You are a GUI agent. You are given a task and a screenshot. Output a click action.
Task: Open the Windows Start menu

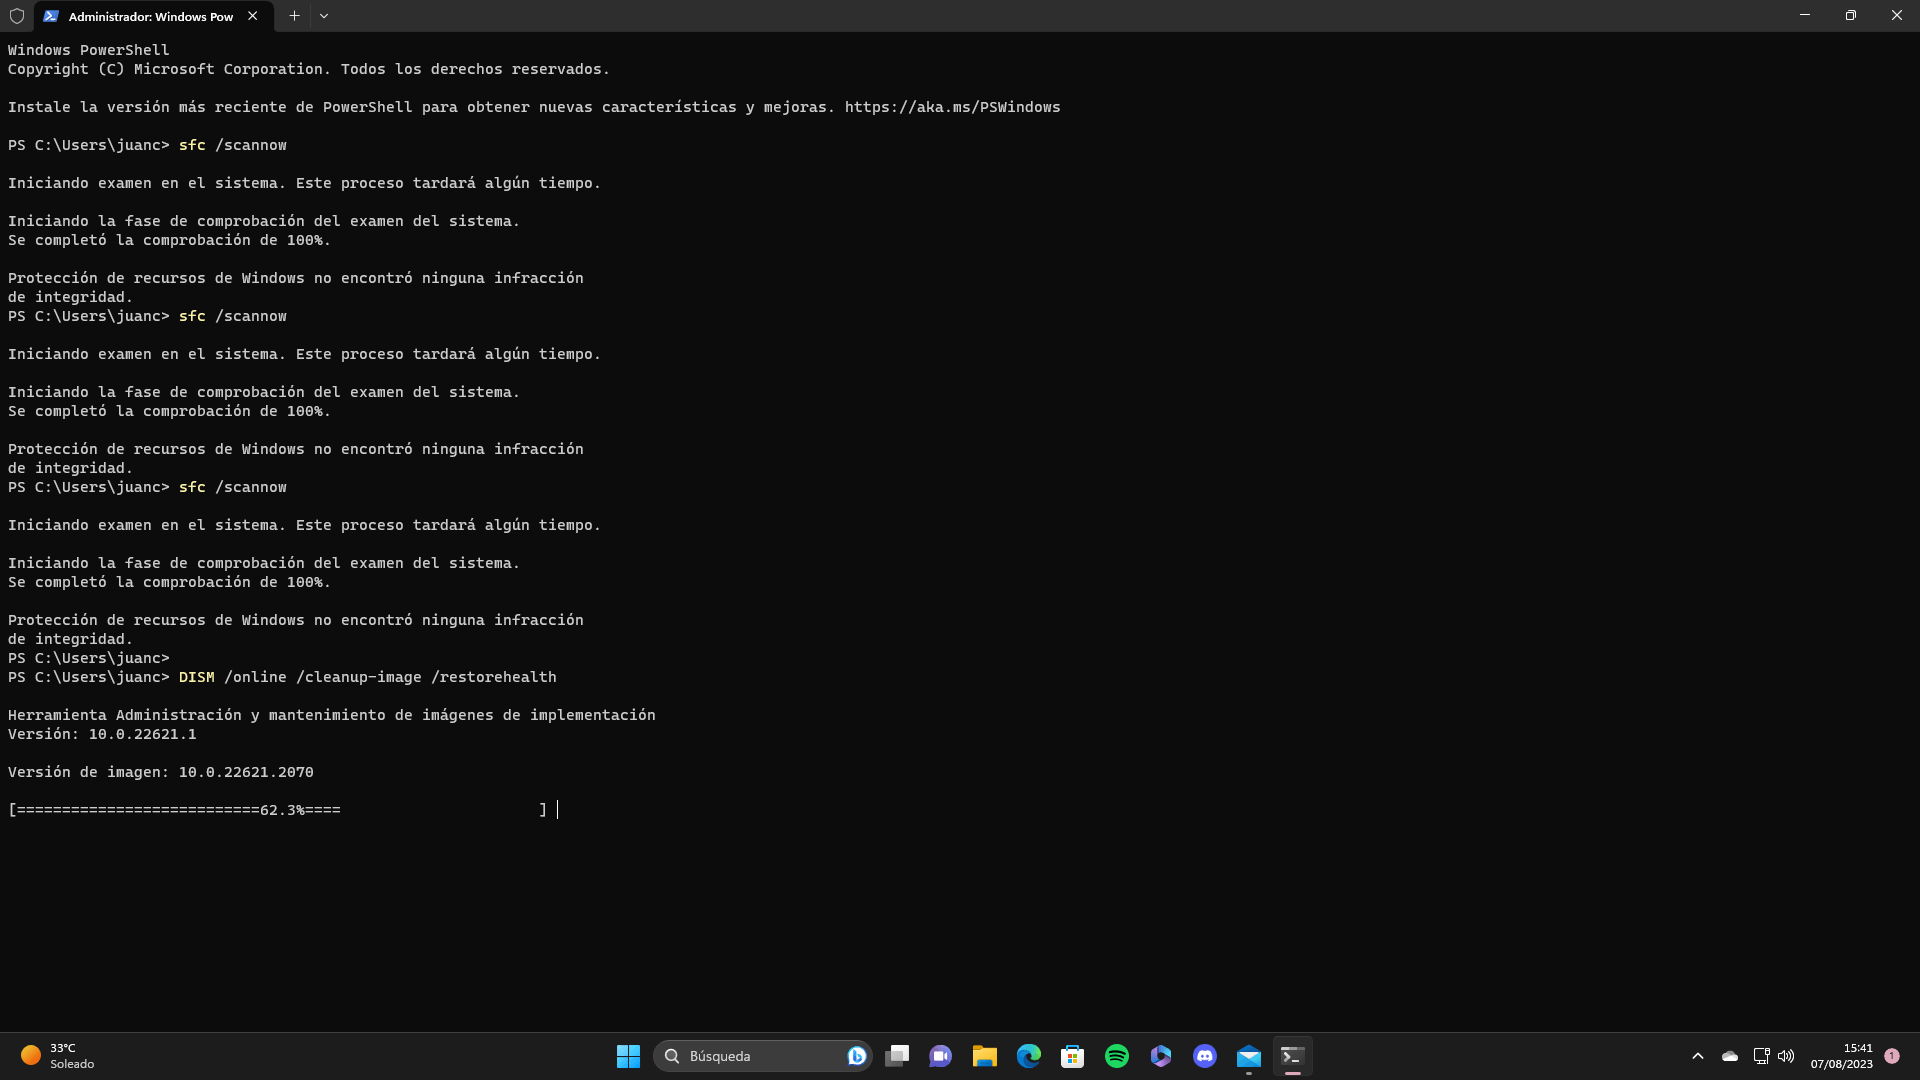pos(628,1056)
